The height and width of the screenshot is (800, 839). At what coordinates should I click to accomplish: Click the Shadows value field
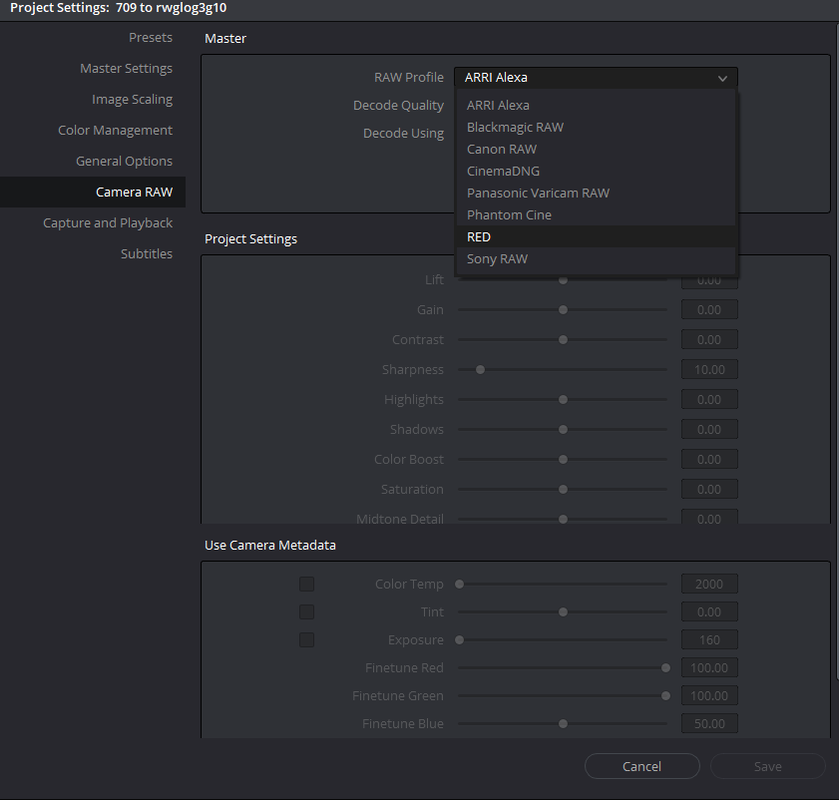point(710,430)
